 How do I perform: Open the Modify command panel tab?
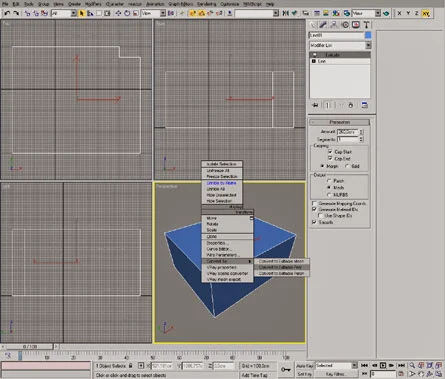tap(323, 25)
